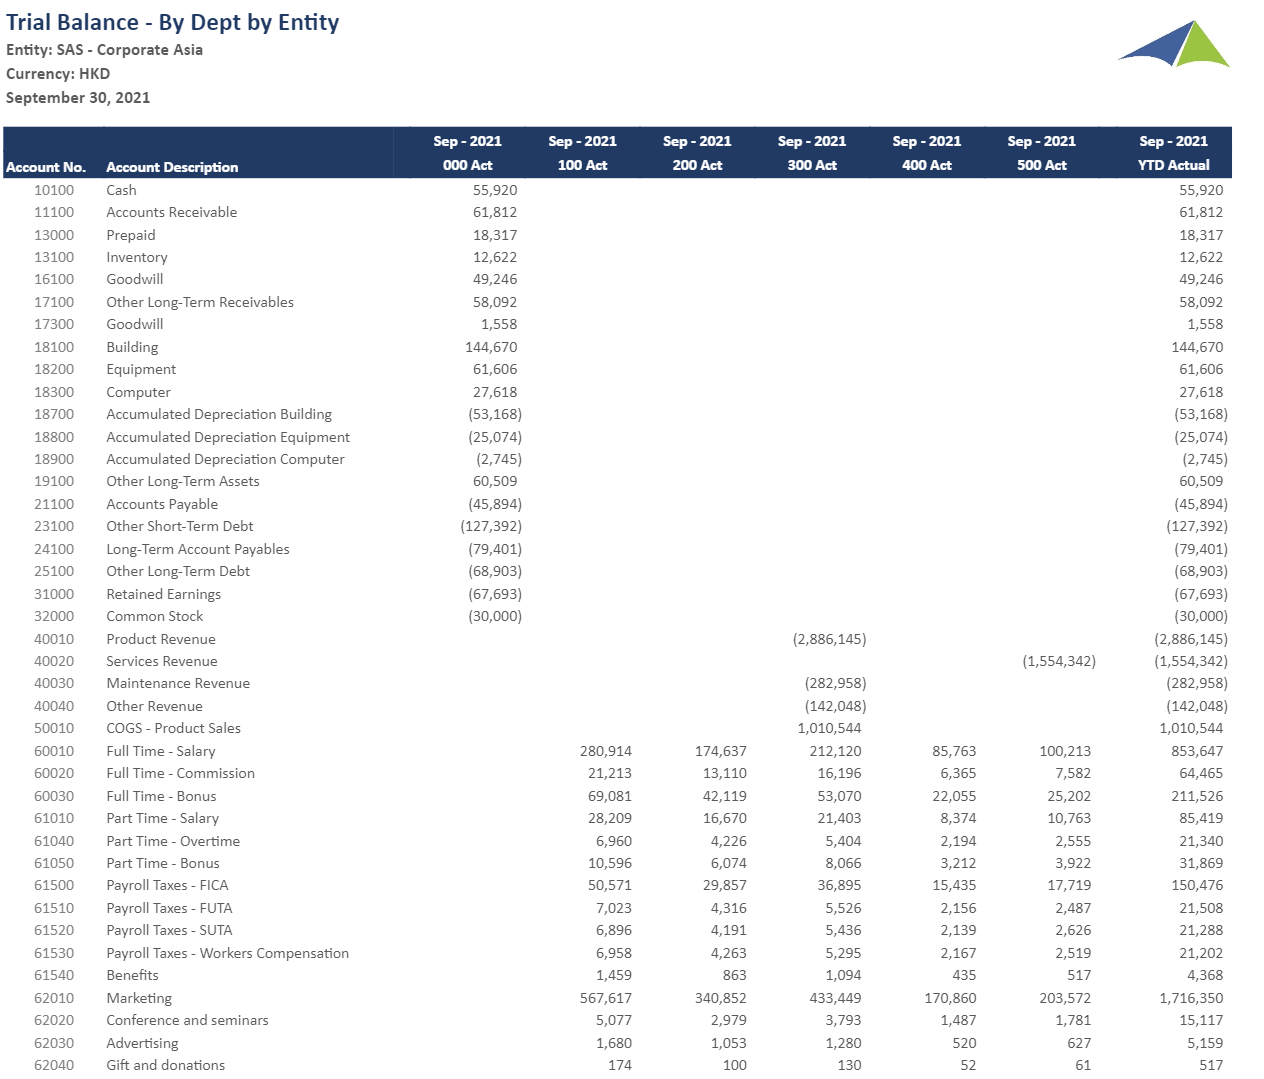Click Payroll Taxes - Workers Compensation label
Screen dimensions: 1264x1079
click(x=228, y=953)
